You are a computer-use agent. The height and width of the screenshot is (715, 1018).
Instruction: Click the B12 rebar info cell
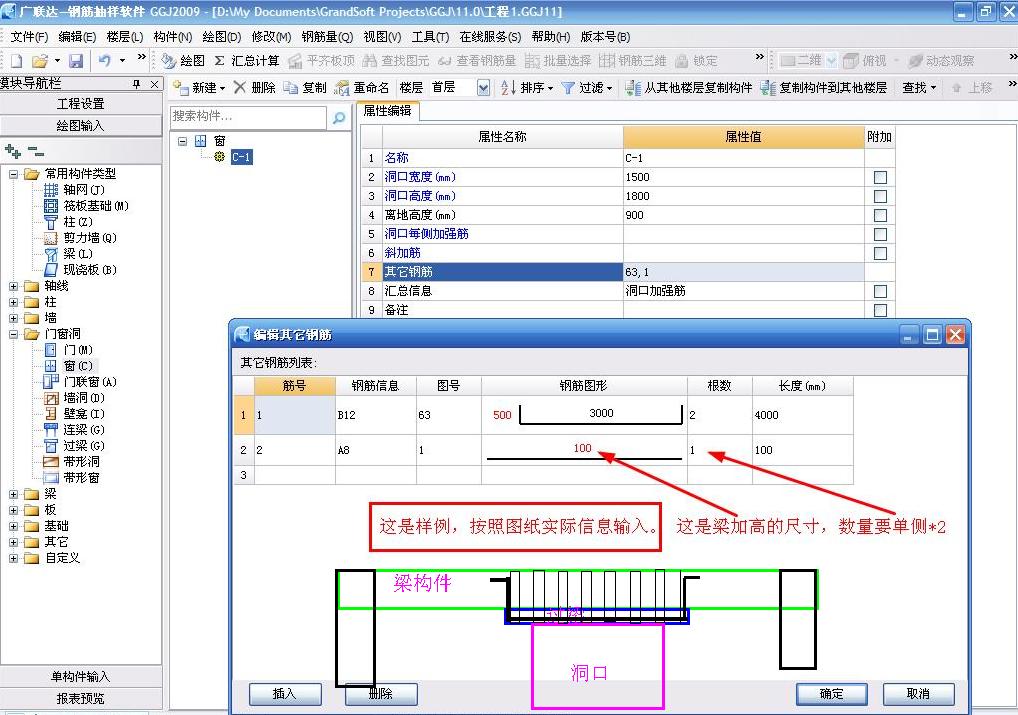(x=375, y=415)
